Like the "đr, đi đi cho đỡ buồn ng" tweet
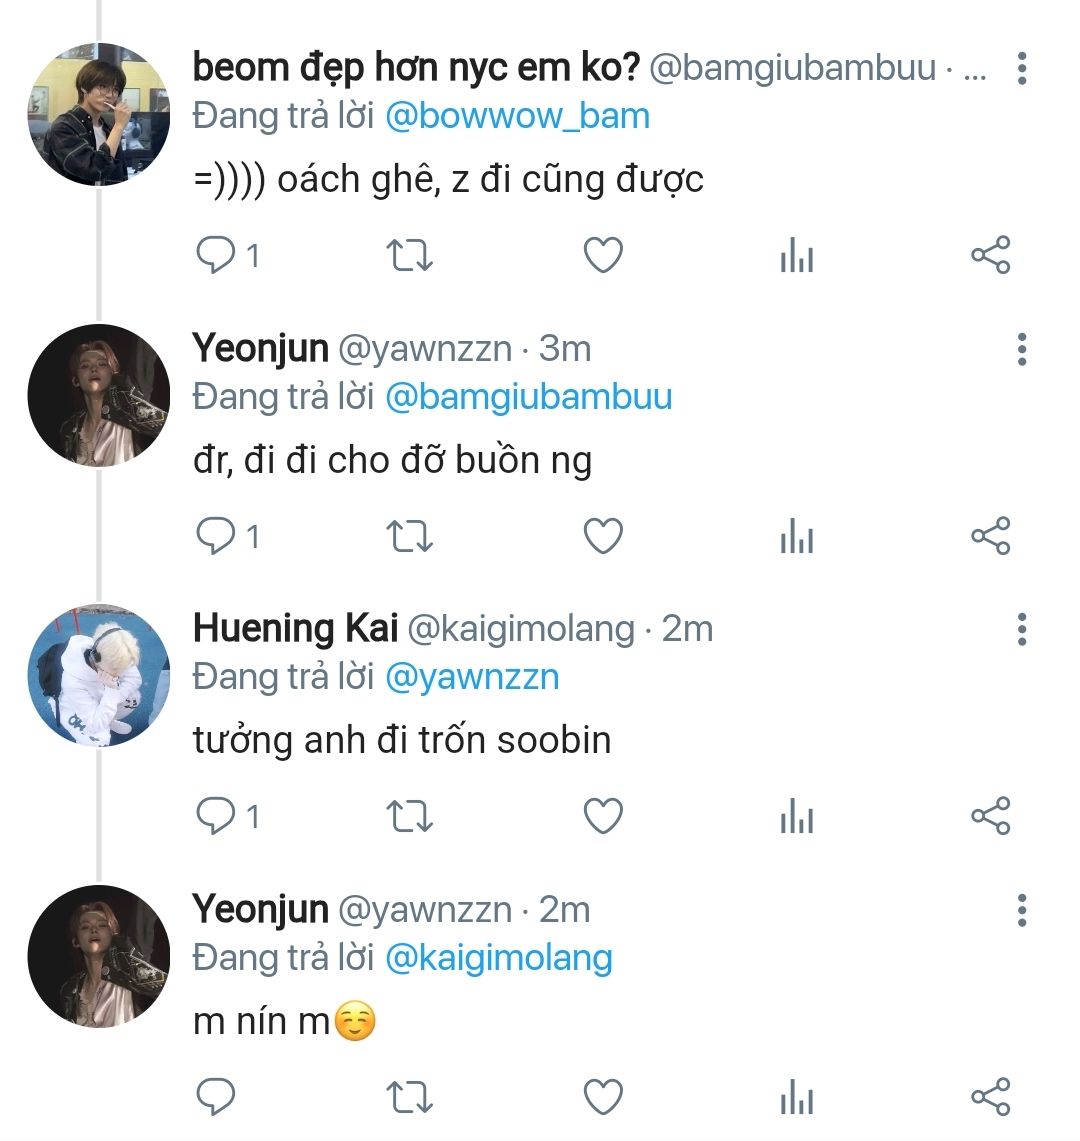The width and height of the screenshot is (1080, 1141). pos(603,538)
